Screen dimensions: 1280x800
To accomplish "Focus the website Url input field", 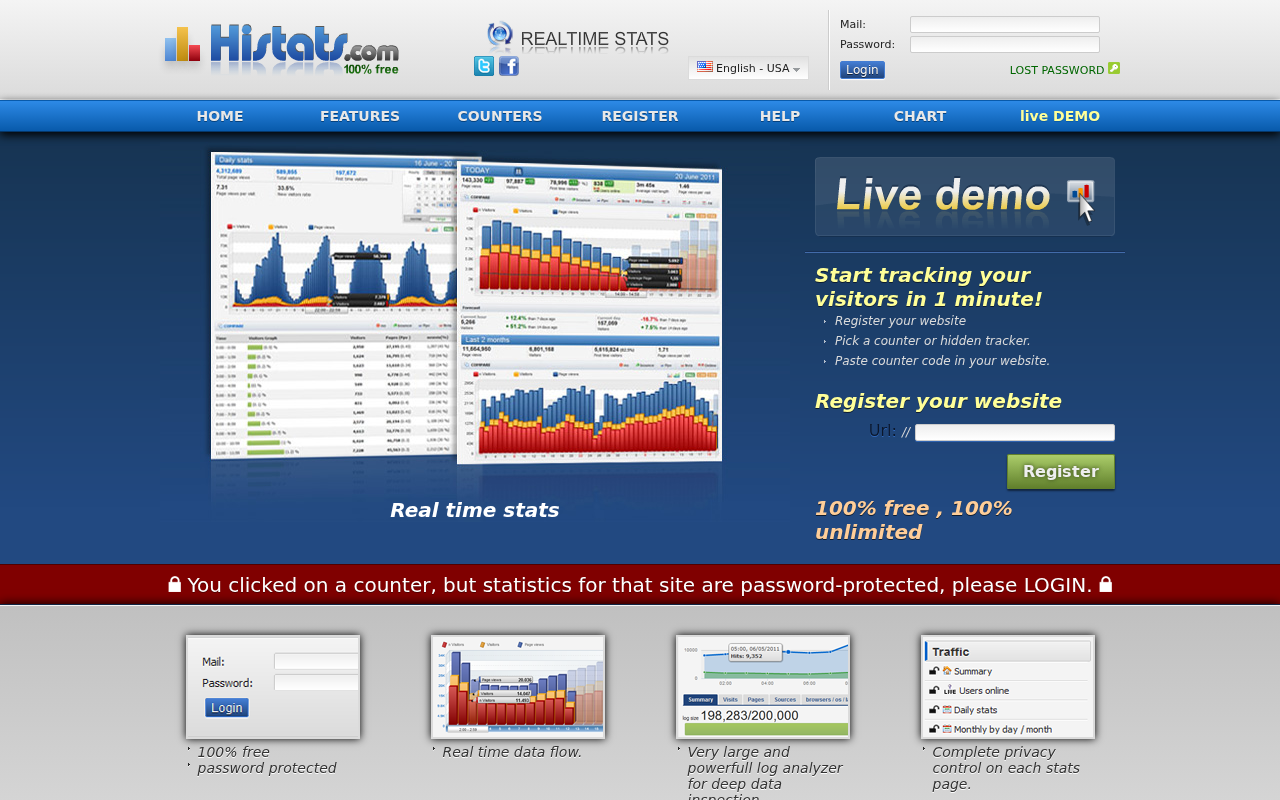I will pos(1015,433).
